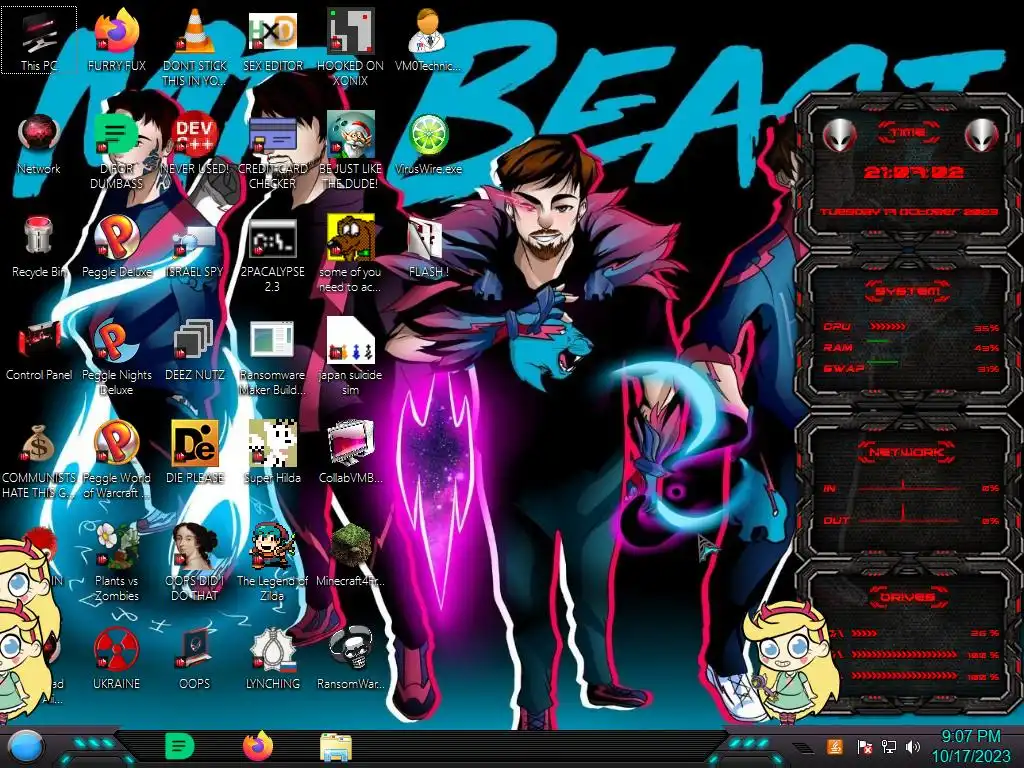Open the Ransomware Maker Build shortcut
Image resolution: width=1024 pixels, height=768 pixels.
coord(272,358)
